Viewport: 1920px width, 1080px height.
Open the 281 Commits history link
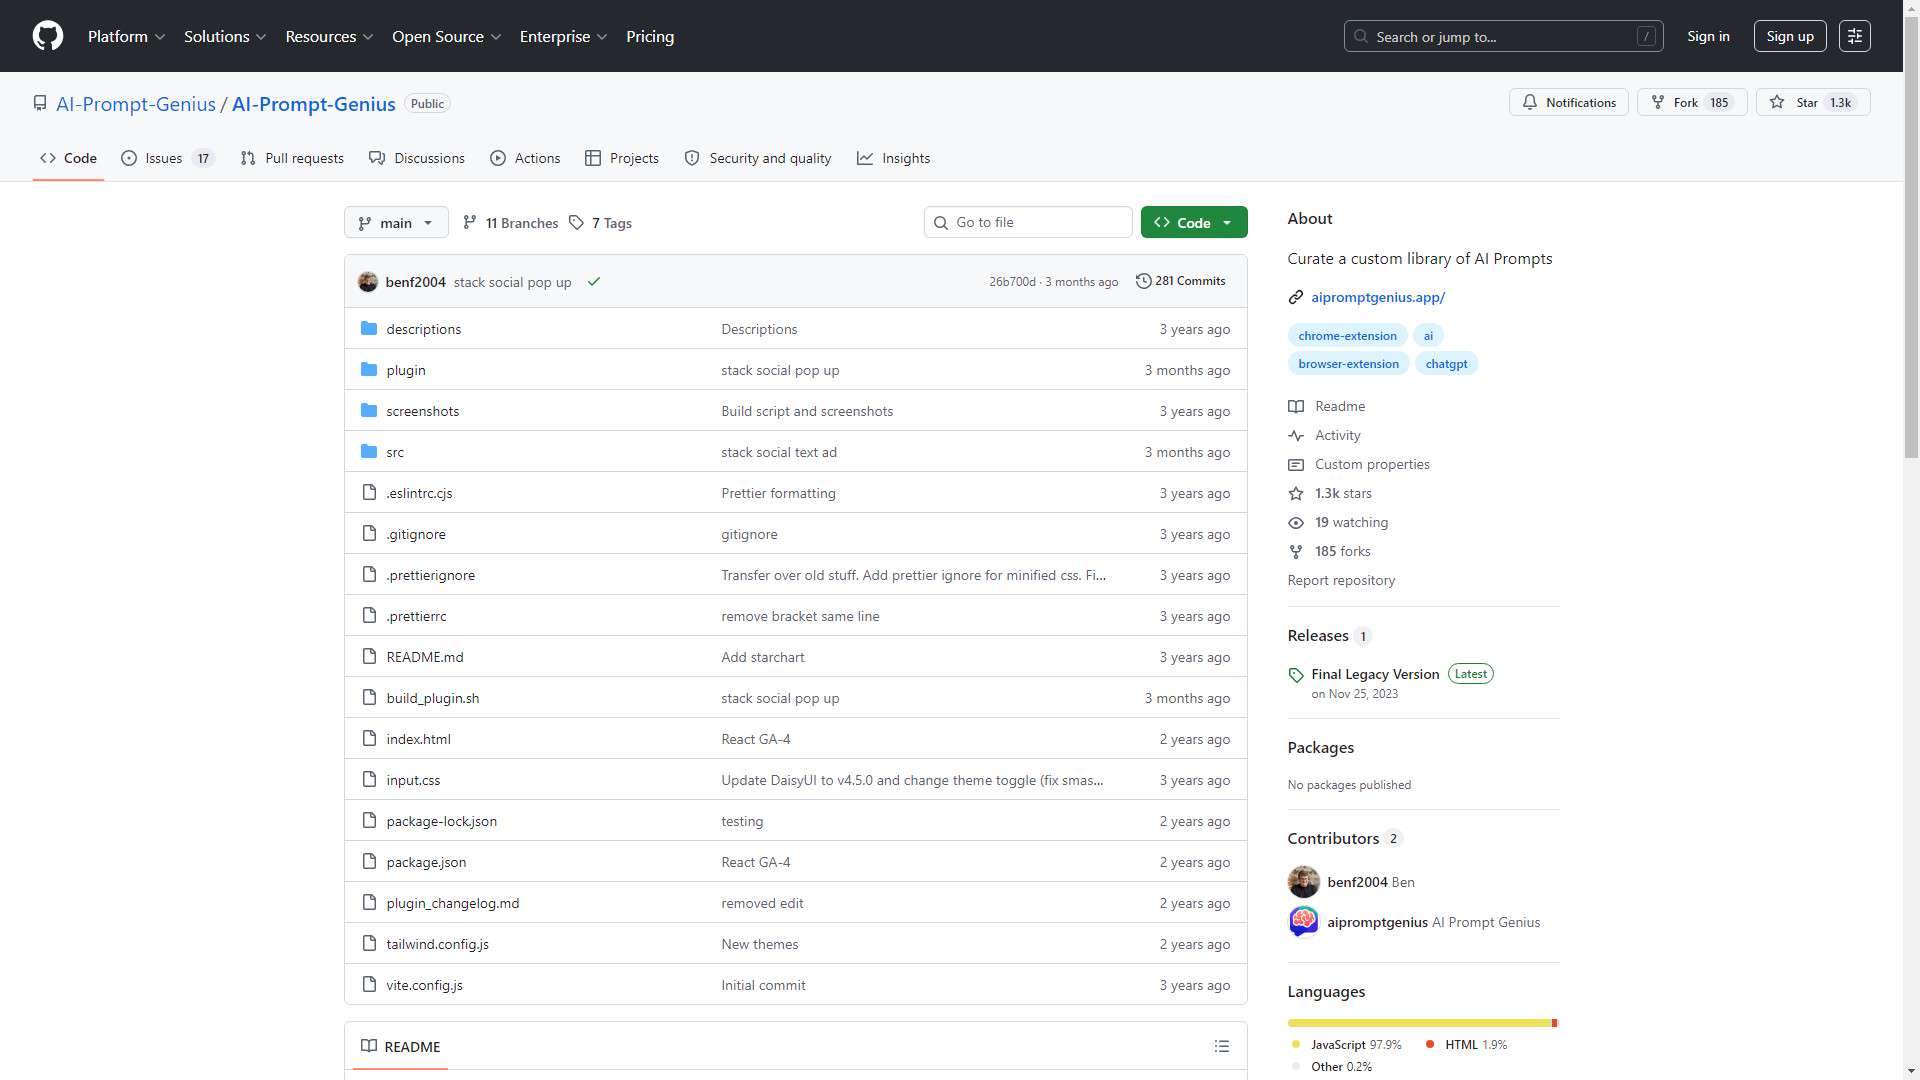click(1181, 281)
